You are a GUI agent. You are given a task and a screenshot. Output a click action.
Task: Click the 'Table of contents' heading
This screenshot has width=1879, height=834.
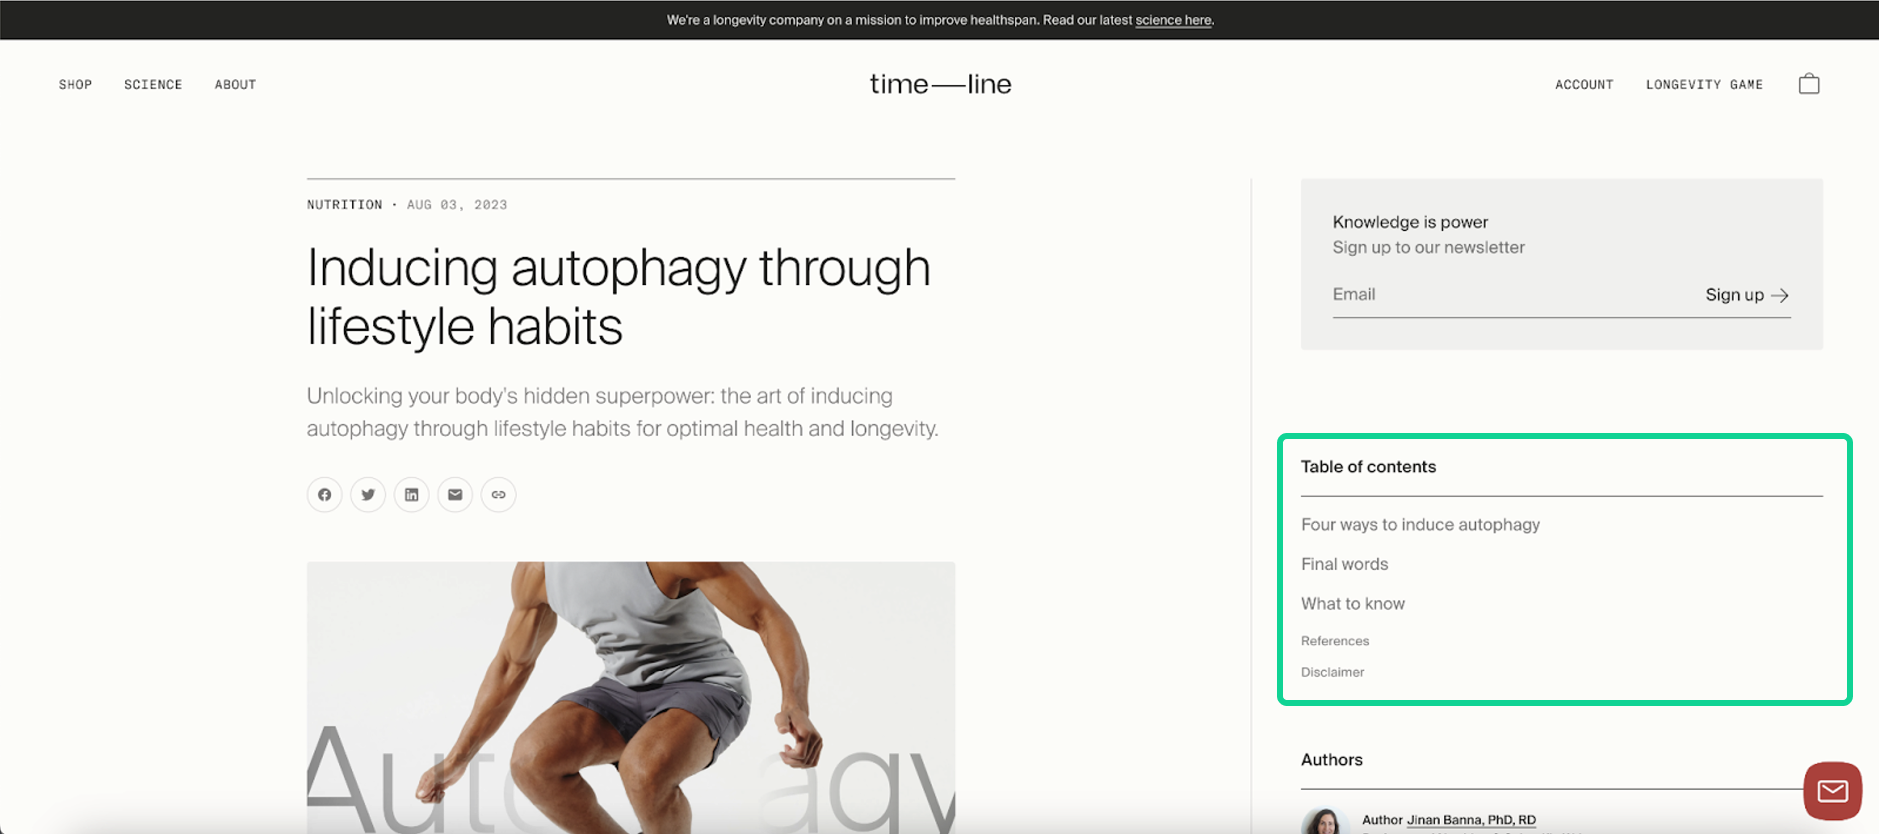click(1368, 467)
